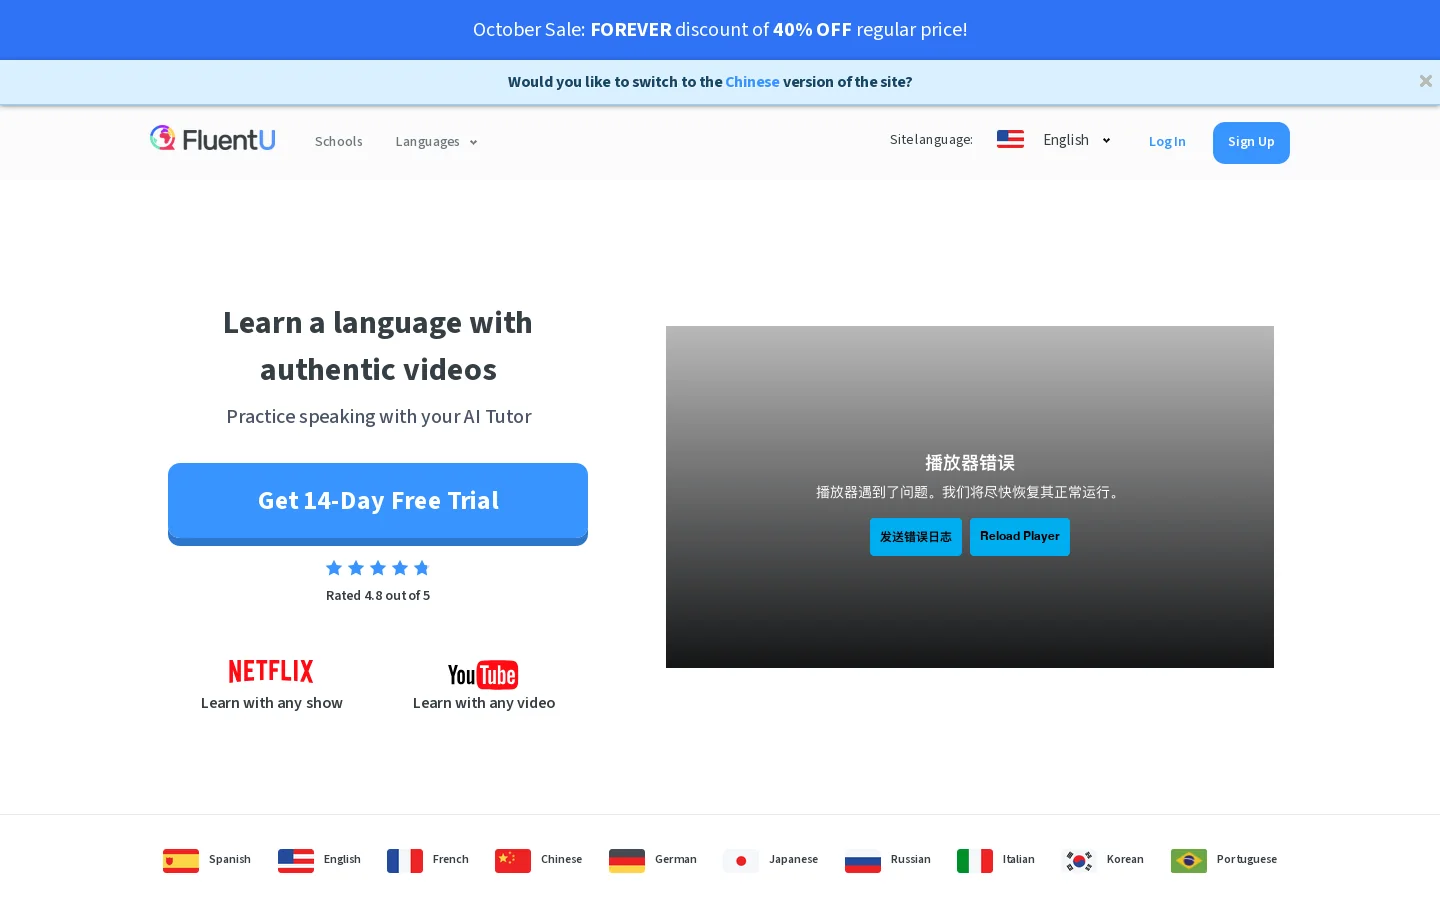
Task: Click the English flag in the bottom language row
Action: pos(296,860)
